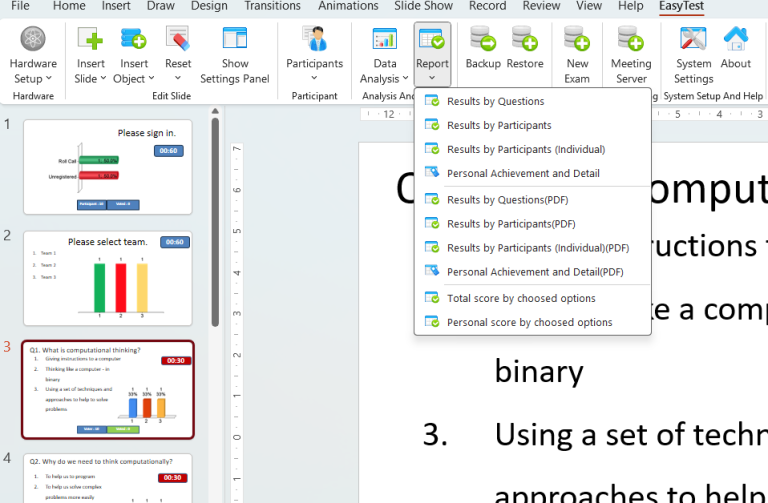Switch to the Review tab
The width and height of the screenshot is (768, 503).
541,6
